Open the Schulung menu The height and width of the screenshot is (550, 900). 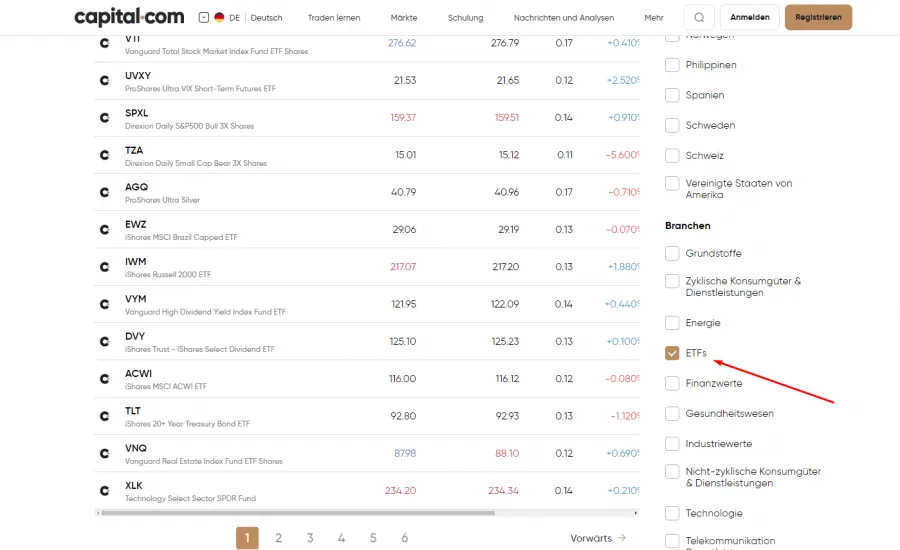coord(465,18)
